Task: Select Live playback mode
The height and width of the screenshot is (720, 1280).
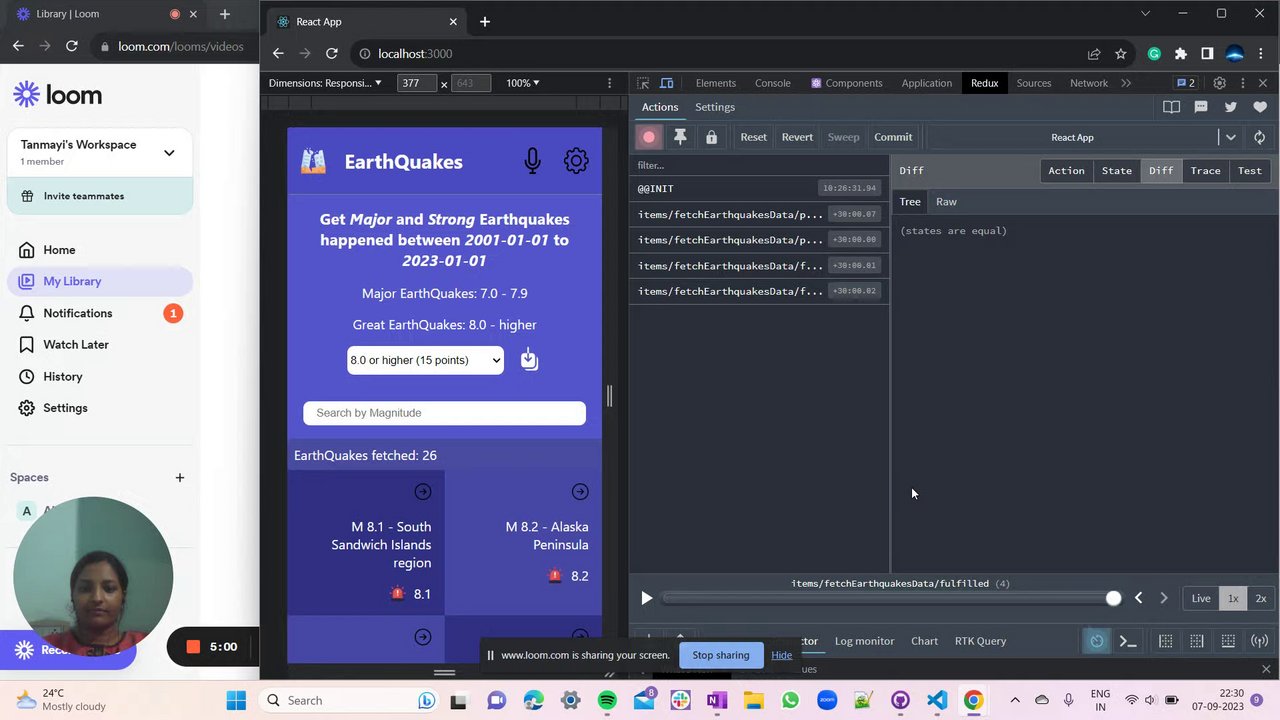Action: 1201,598
